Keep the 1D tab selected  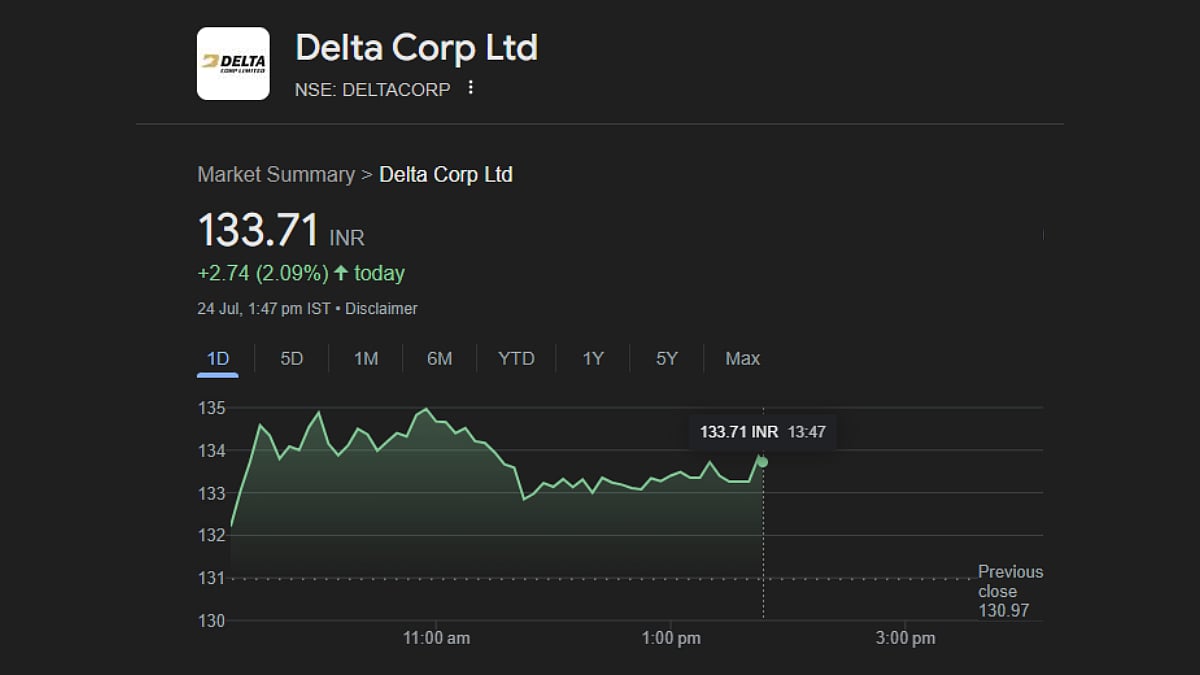pyautogui.click(x=216, y=358)
